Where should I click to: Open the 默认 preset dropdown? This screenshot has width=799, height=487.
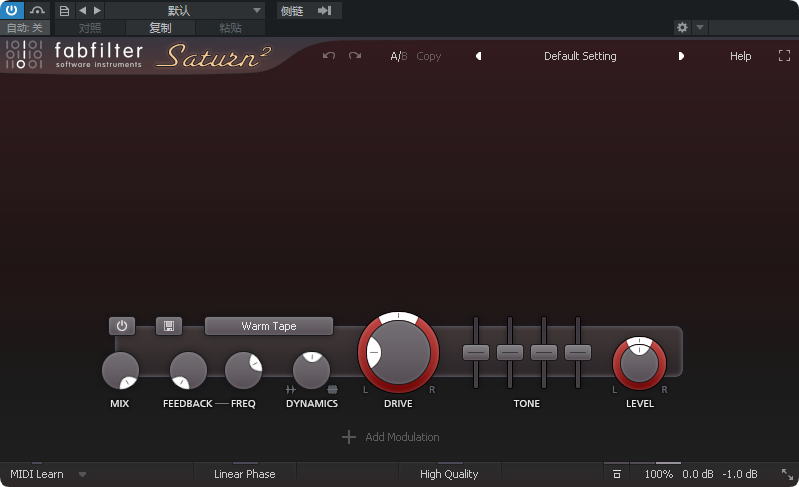click(185, 10)
